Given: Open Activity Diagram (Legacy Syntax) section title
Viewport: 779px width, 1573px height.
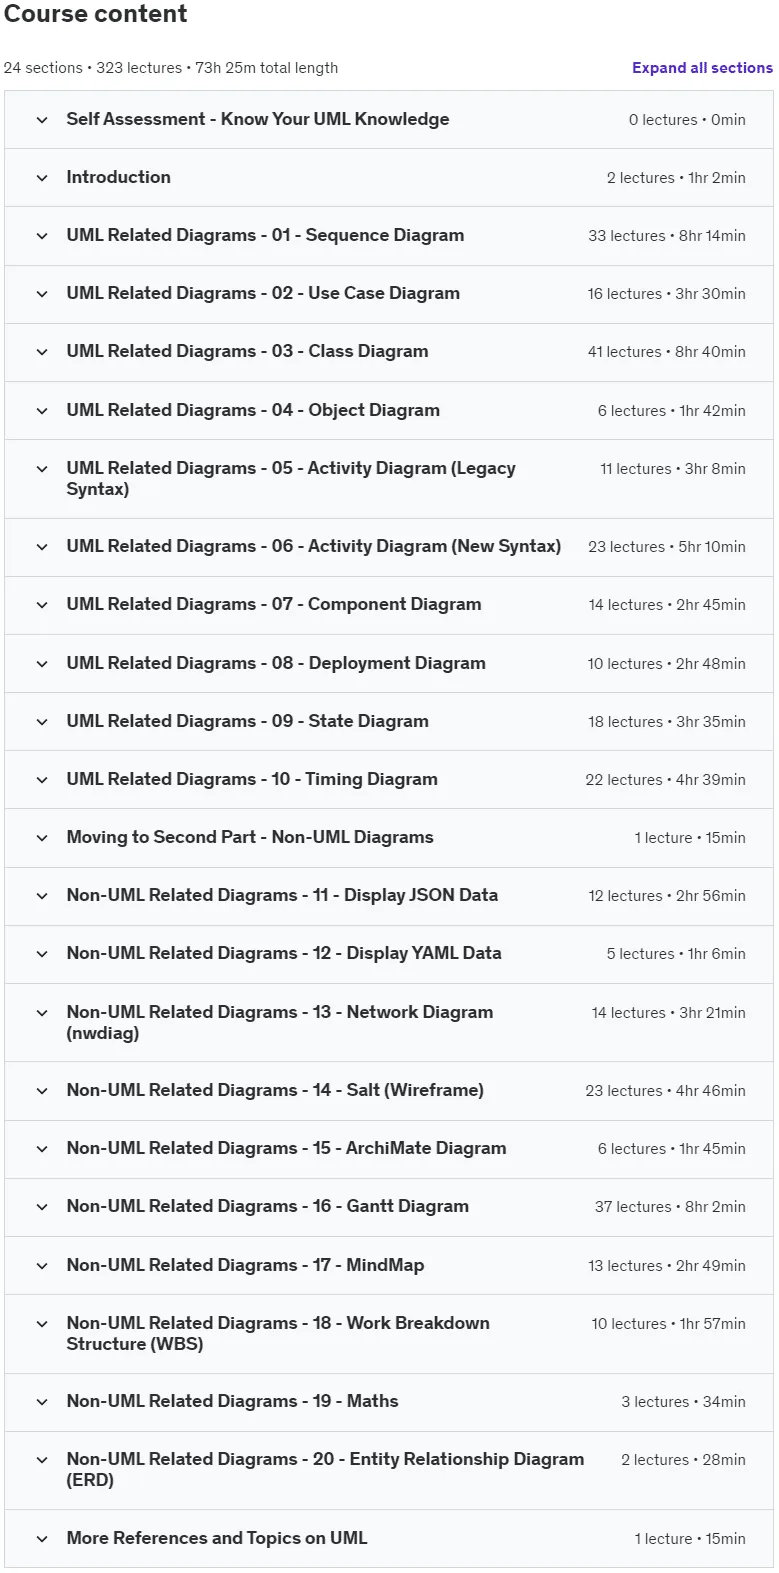Looking at the screenshot, I should point(291,478).
